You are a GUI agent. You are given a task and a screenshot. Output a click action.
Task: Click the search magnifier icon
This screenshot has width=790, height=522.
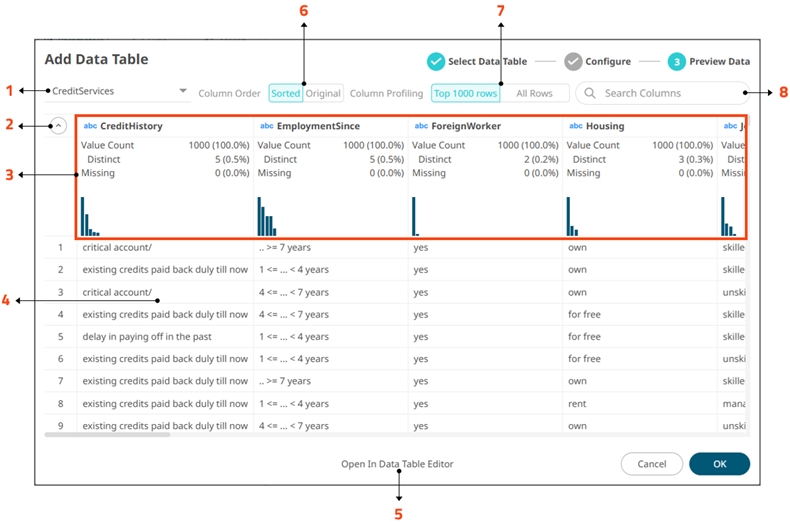(x=590, y=93)
